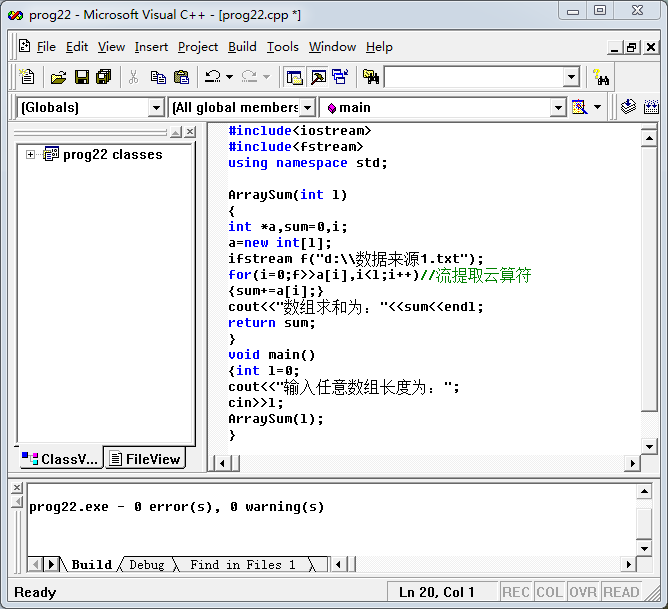668x609 pixels.
Task: Click the editor vertical scrollbar up arrow
Action: 649,138
